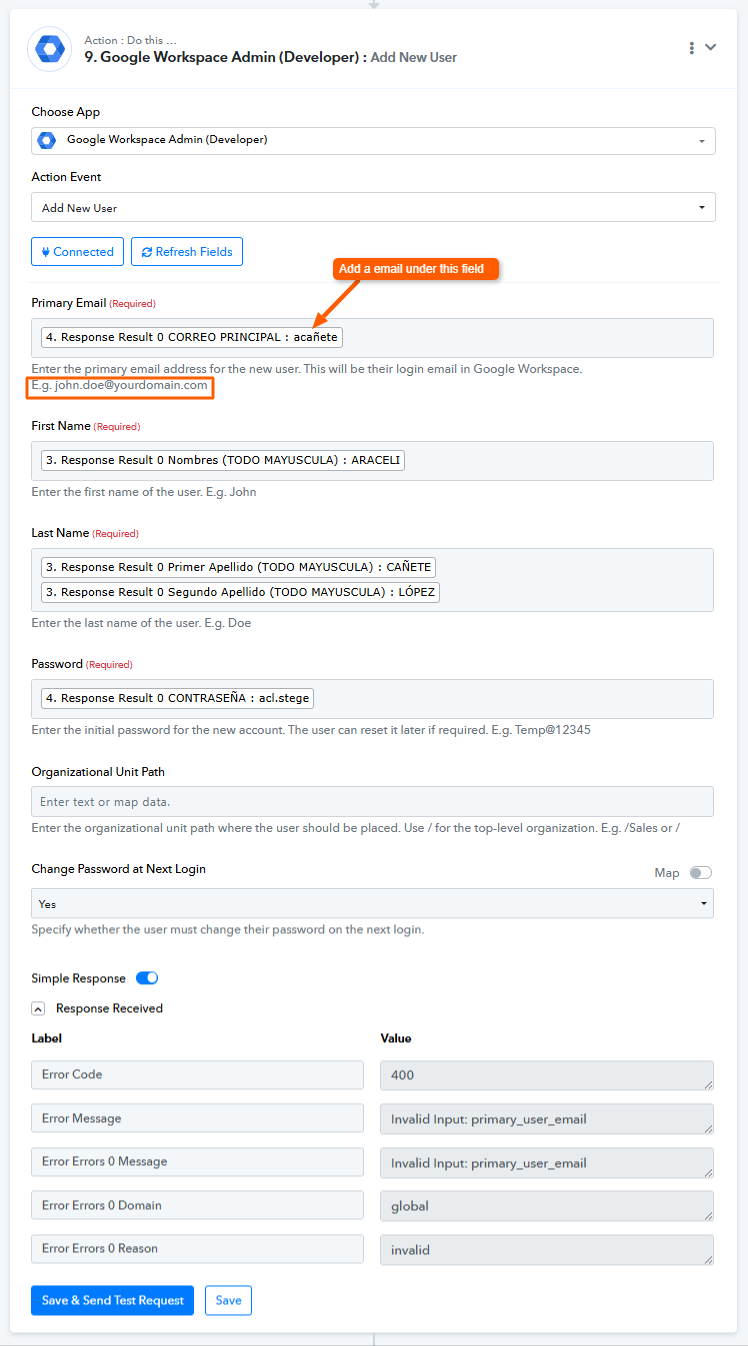
Task: Enable the Map toggle switch
Action: pos(701,873)
